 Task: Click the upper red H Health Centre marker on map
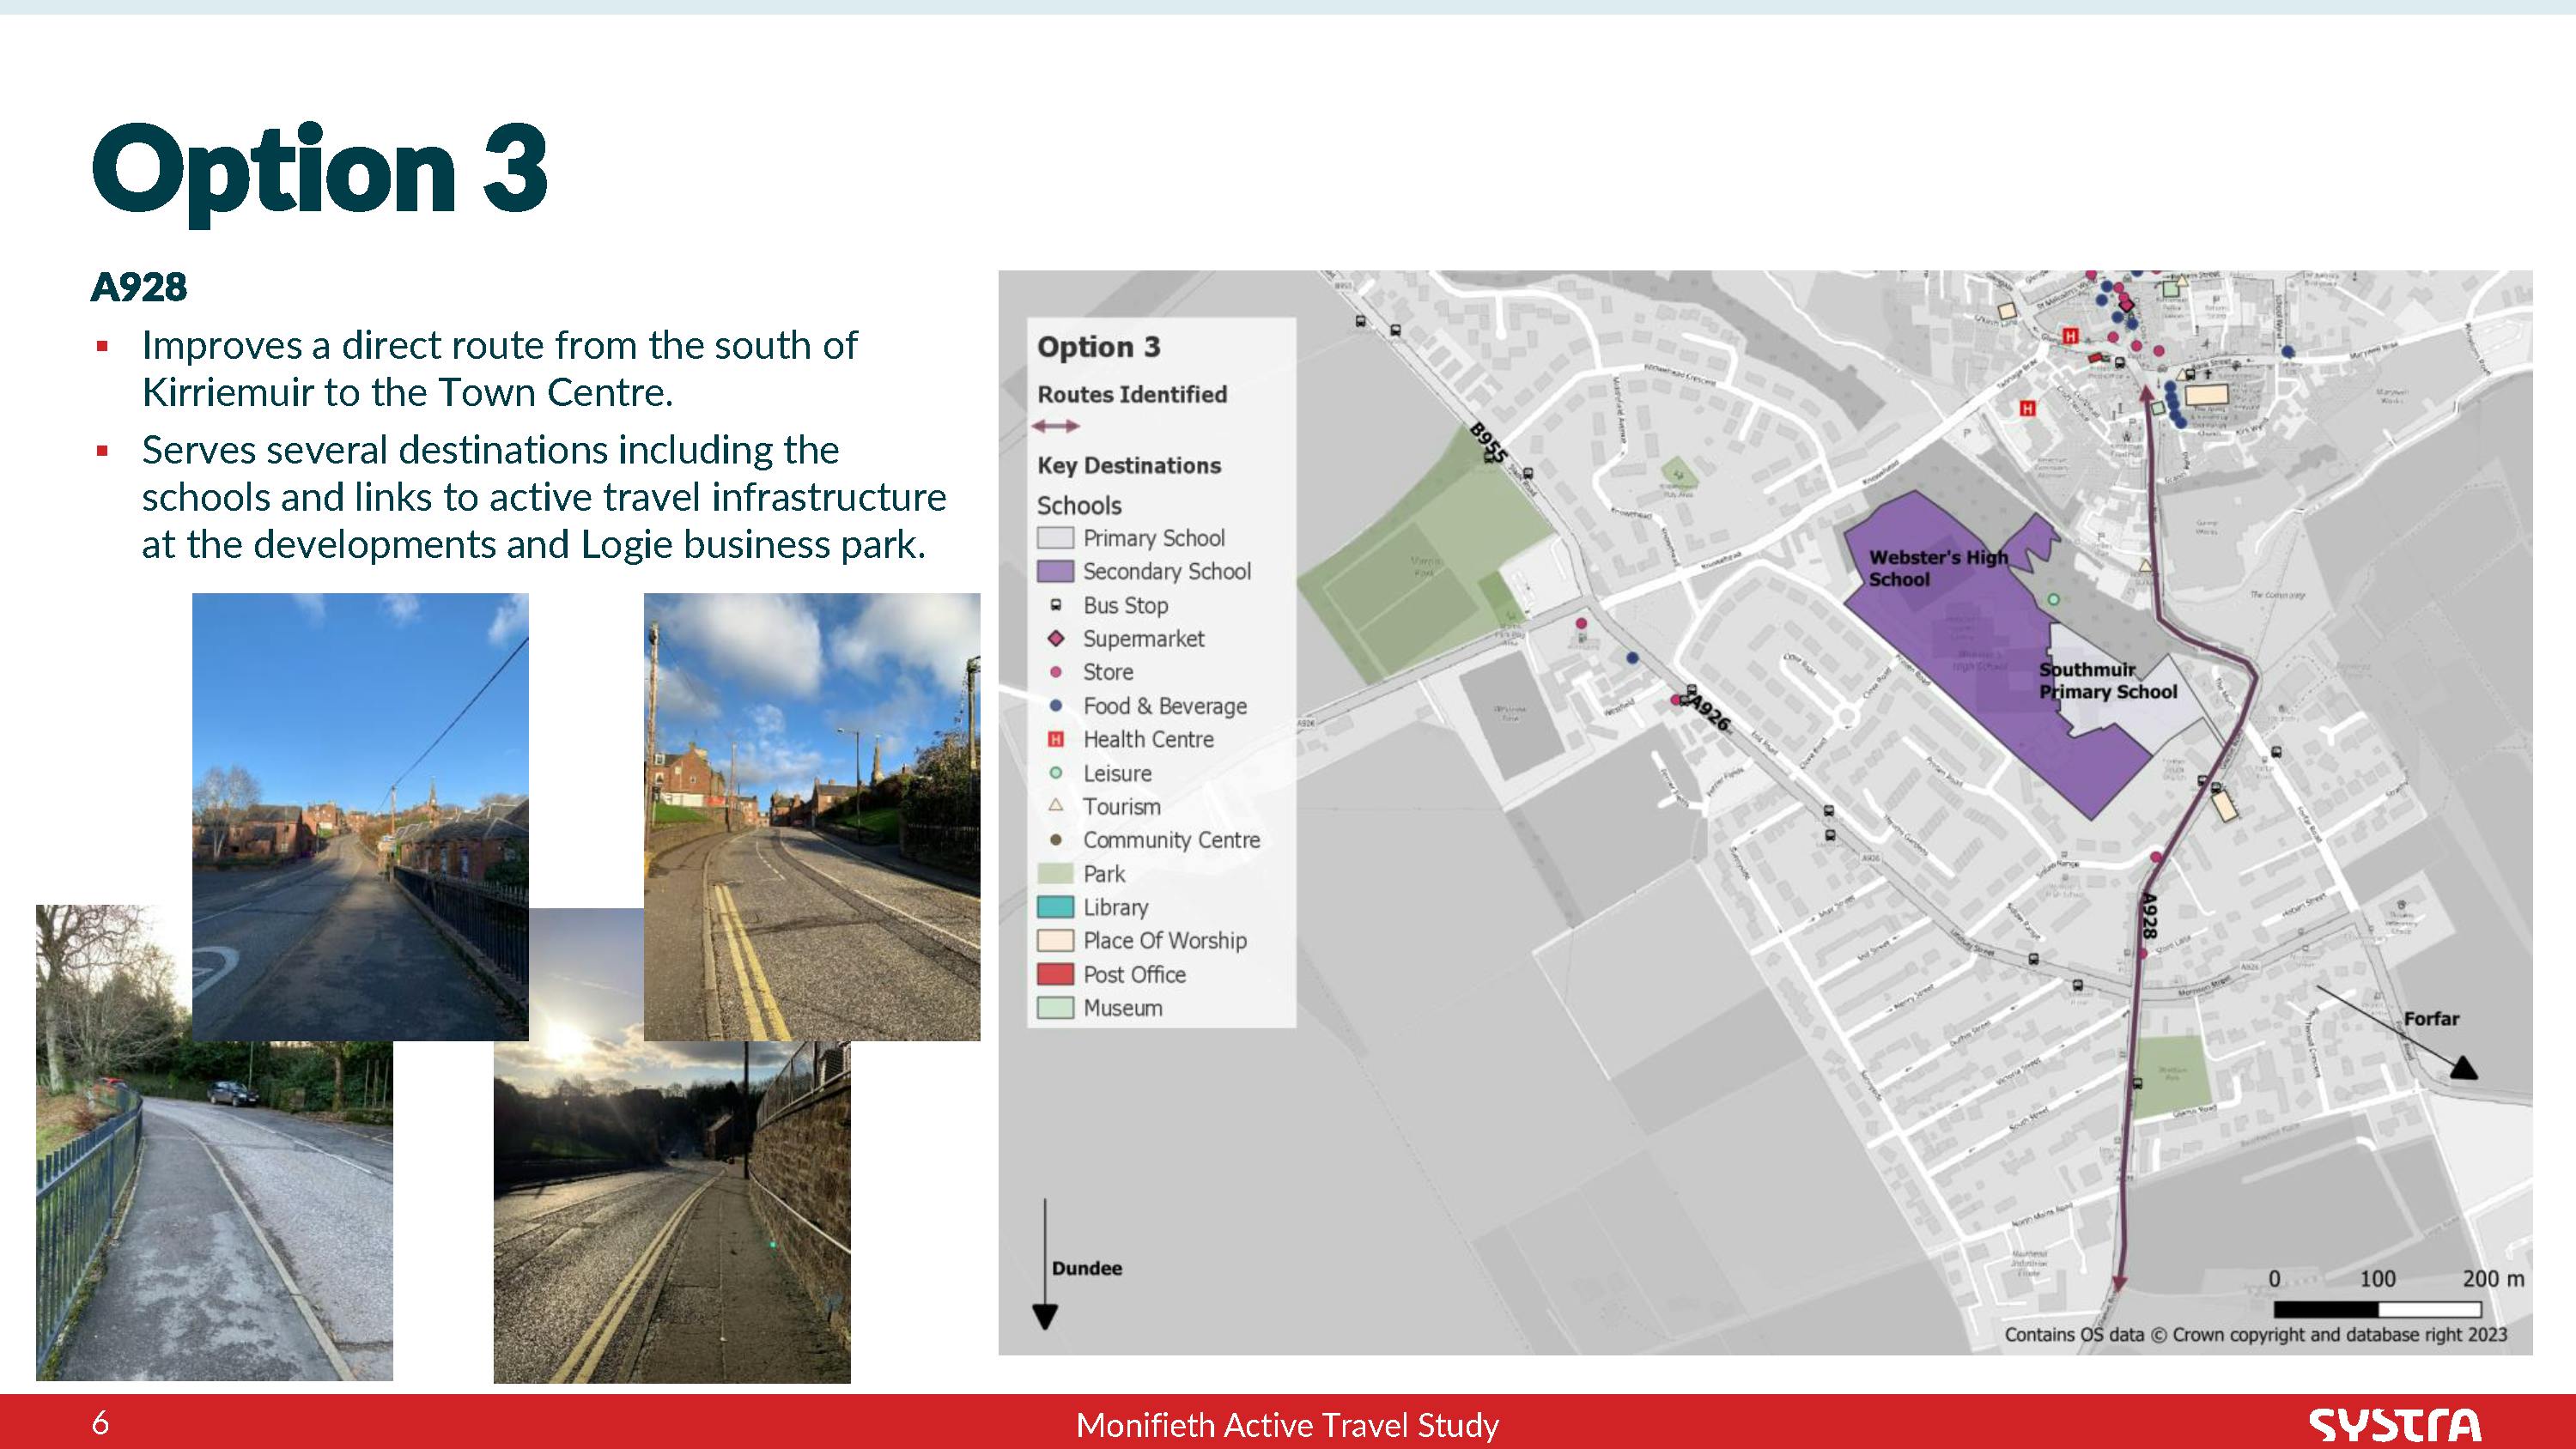[x=2071, y=336]
